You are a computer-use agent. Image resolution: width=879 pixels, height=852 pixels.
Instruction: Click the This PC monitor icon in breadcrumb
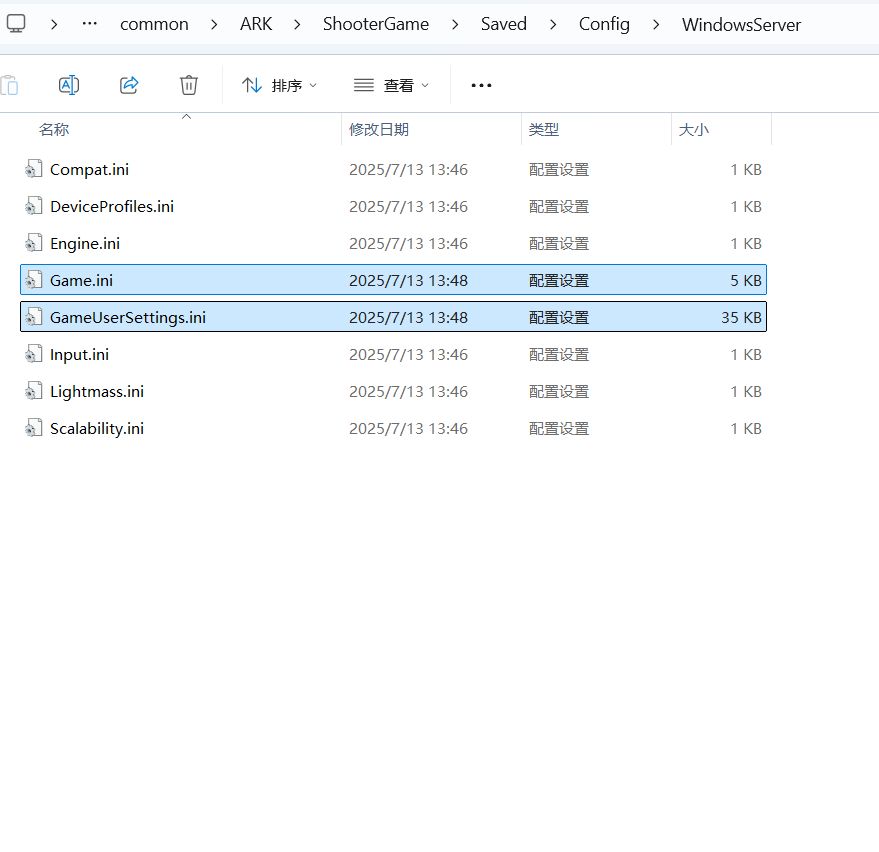[x=16, y=24]
